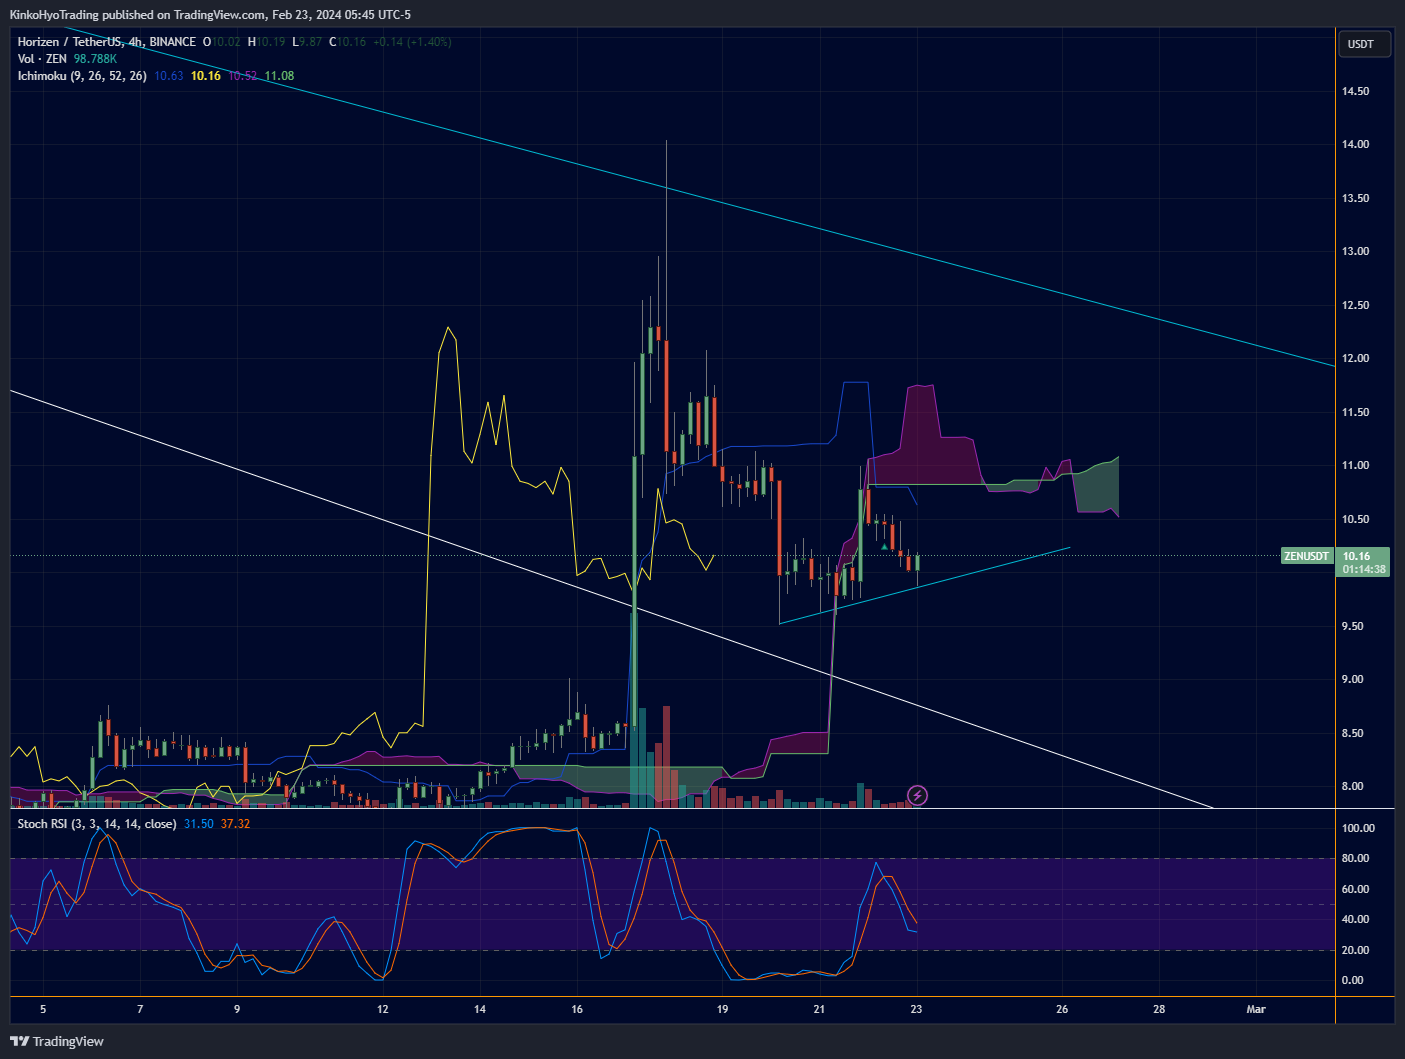The width and height of the screenshot is (1405, 1059).
Task: Click the 0.00 Stoch RSI axis label
Action: pos(1353,980)
